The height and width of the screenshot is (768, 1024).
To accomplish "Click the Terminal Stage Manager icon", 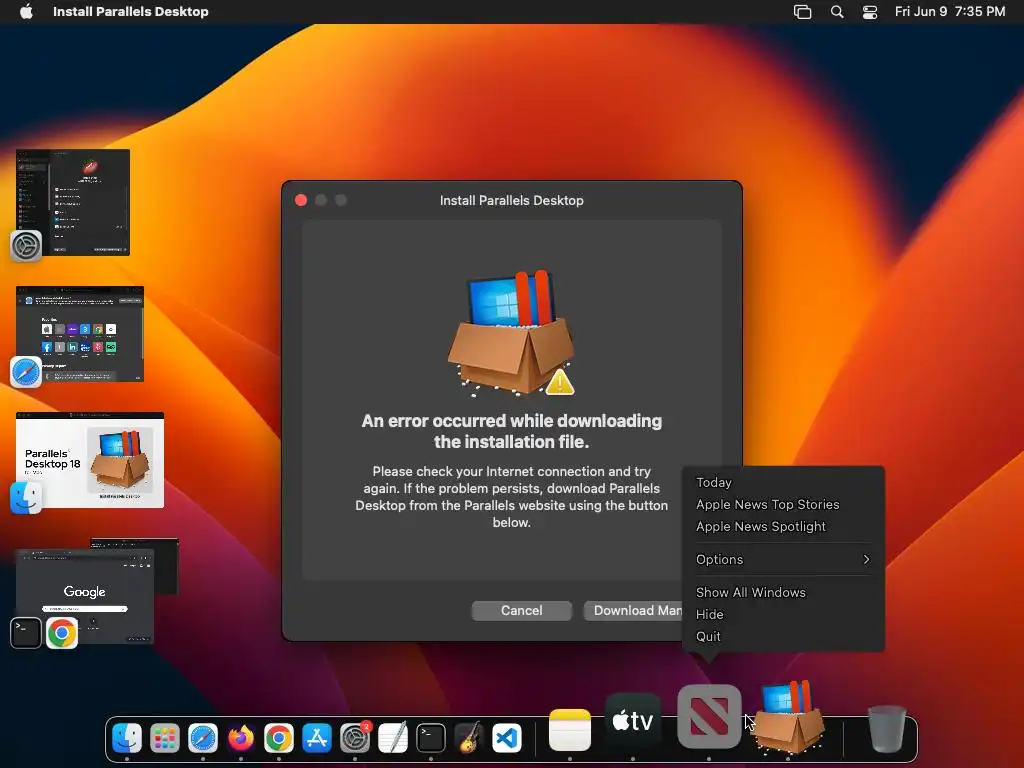I will tap(26, 633).
